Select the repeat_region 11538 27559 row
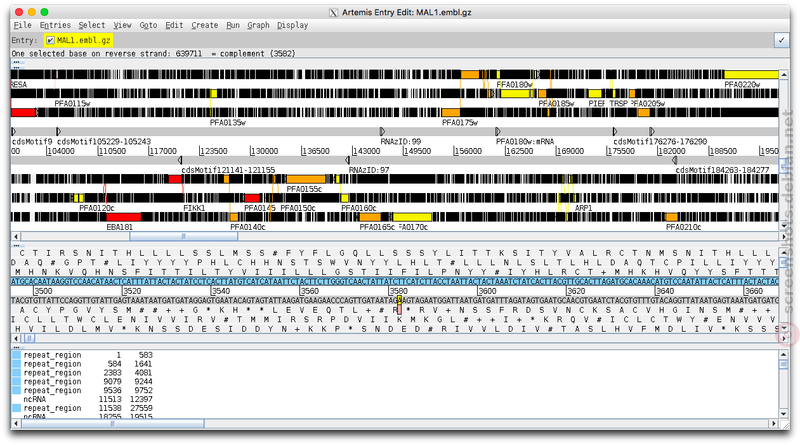 point(83,408)
